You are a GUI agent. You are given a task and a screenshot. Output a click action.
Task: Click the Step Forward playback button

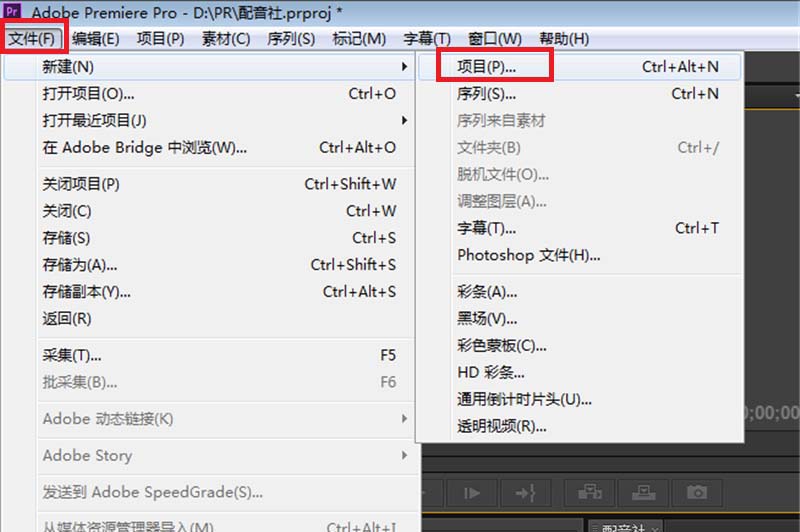471,493
